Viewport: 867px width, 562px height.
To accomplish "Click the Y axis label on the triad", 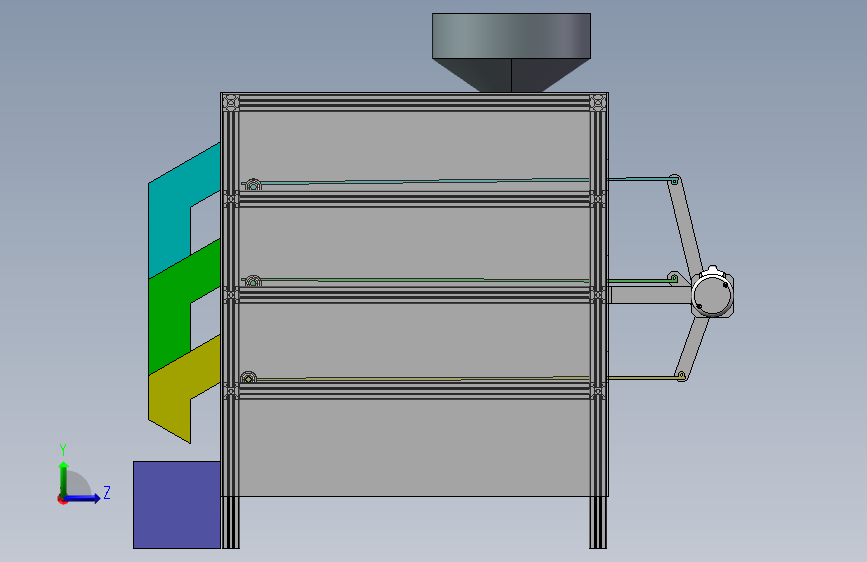I will (63, 450).
